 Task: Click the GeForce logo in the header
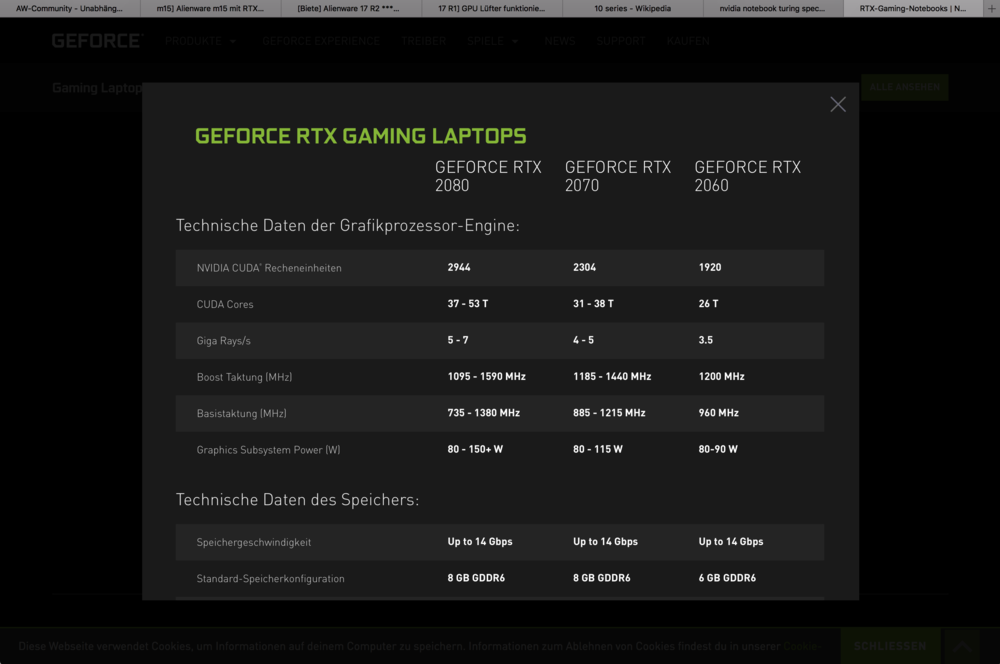click(97, 41)
